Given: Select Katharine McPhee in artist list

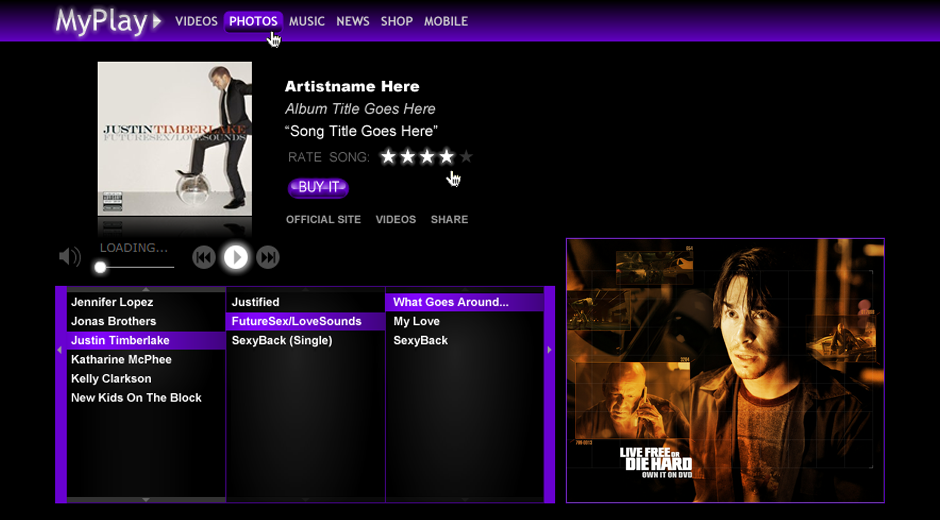Looking at the screenshot, I should click(146, 360).
